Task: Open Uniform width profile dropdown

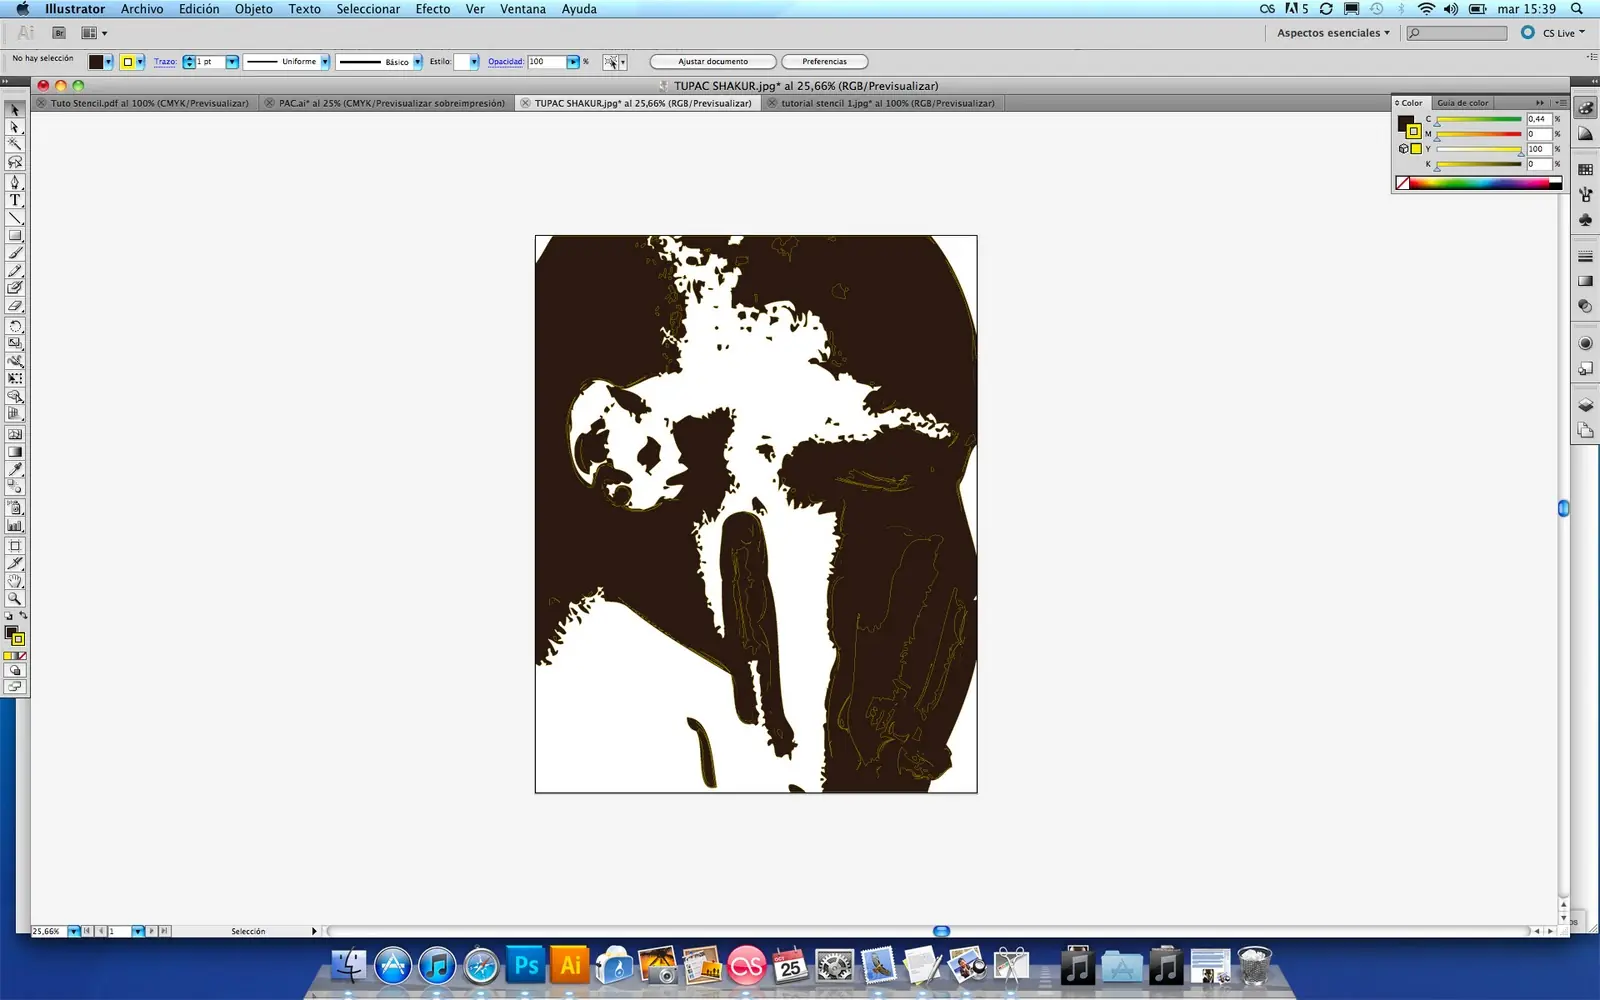Action: pos(325,62)
